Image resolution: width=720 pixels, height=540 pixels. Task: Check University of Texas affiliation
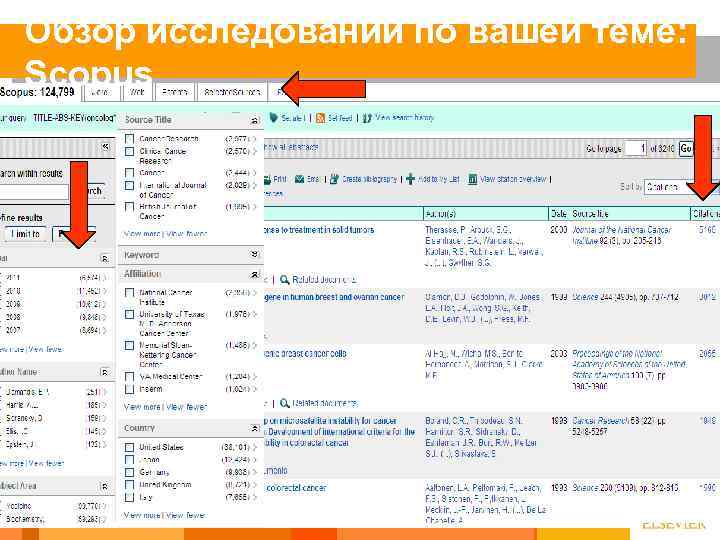click(129, 315)
